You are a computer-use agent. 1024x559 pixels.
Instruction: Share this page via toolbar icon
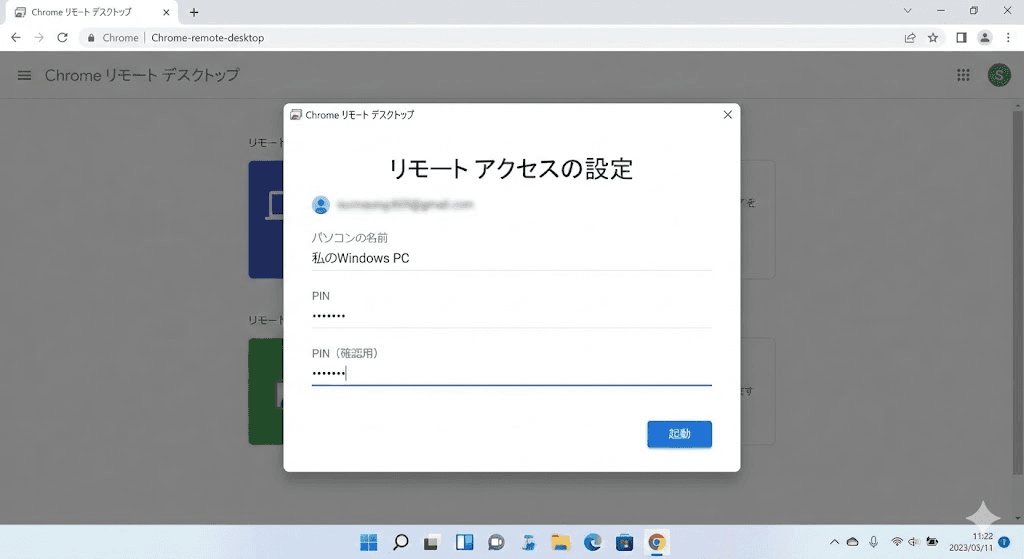point(910,38)
